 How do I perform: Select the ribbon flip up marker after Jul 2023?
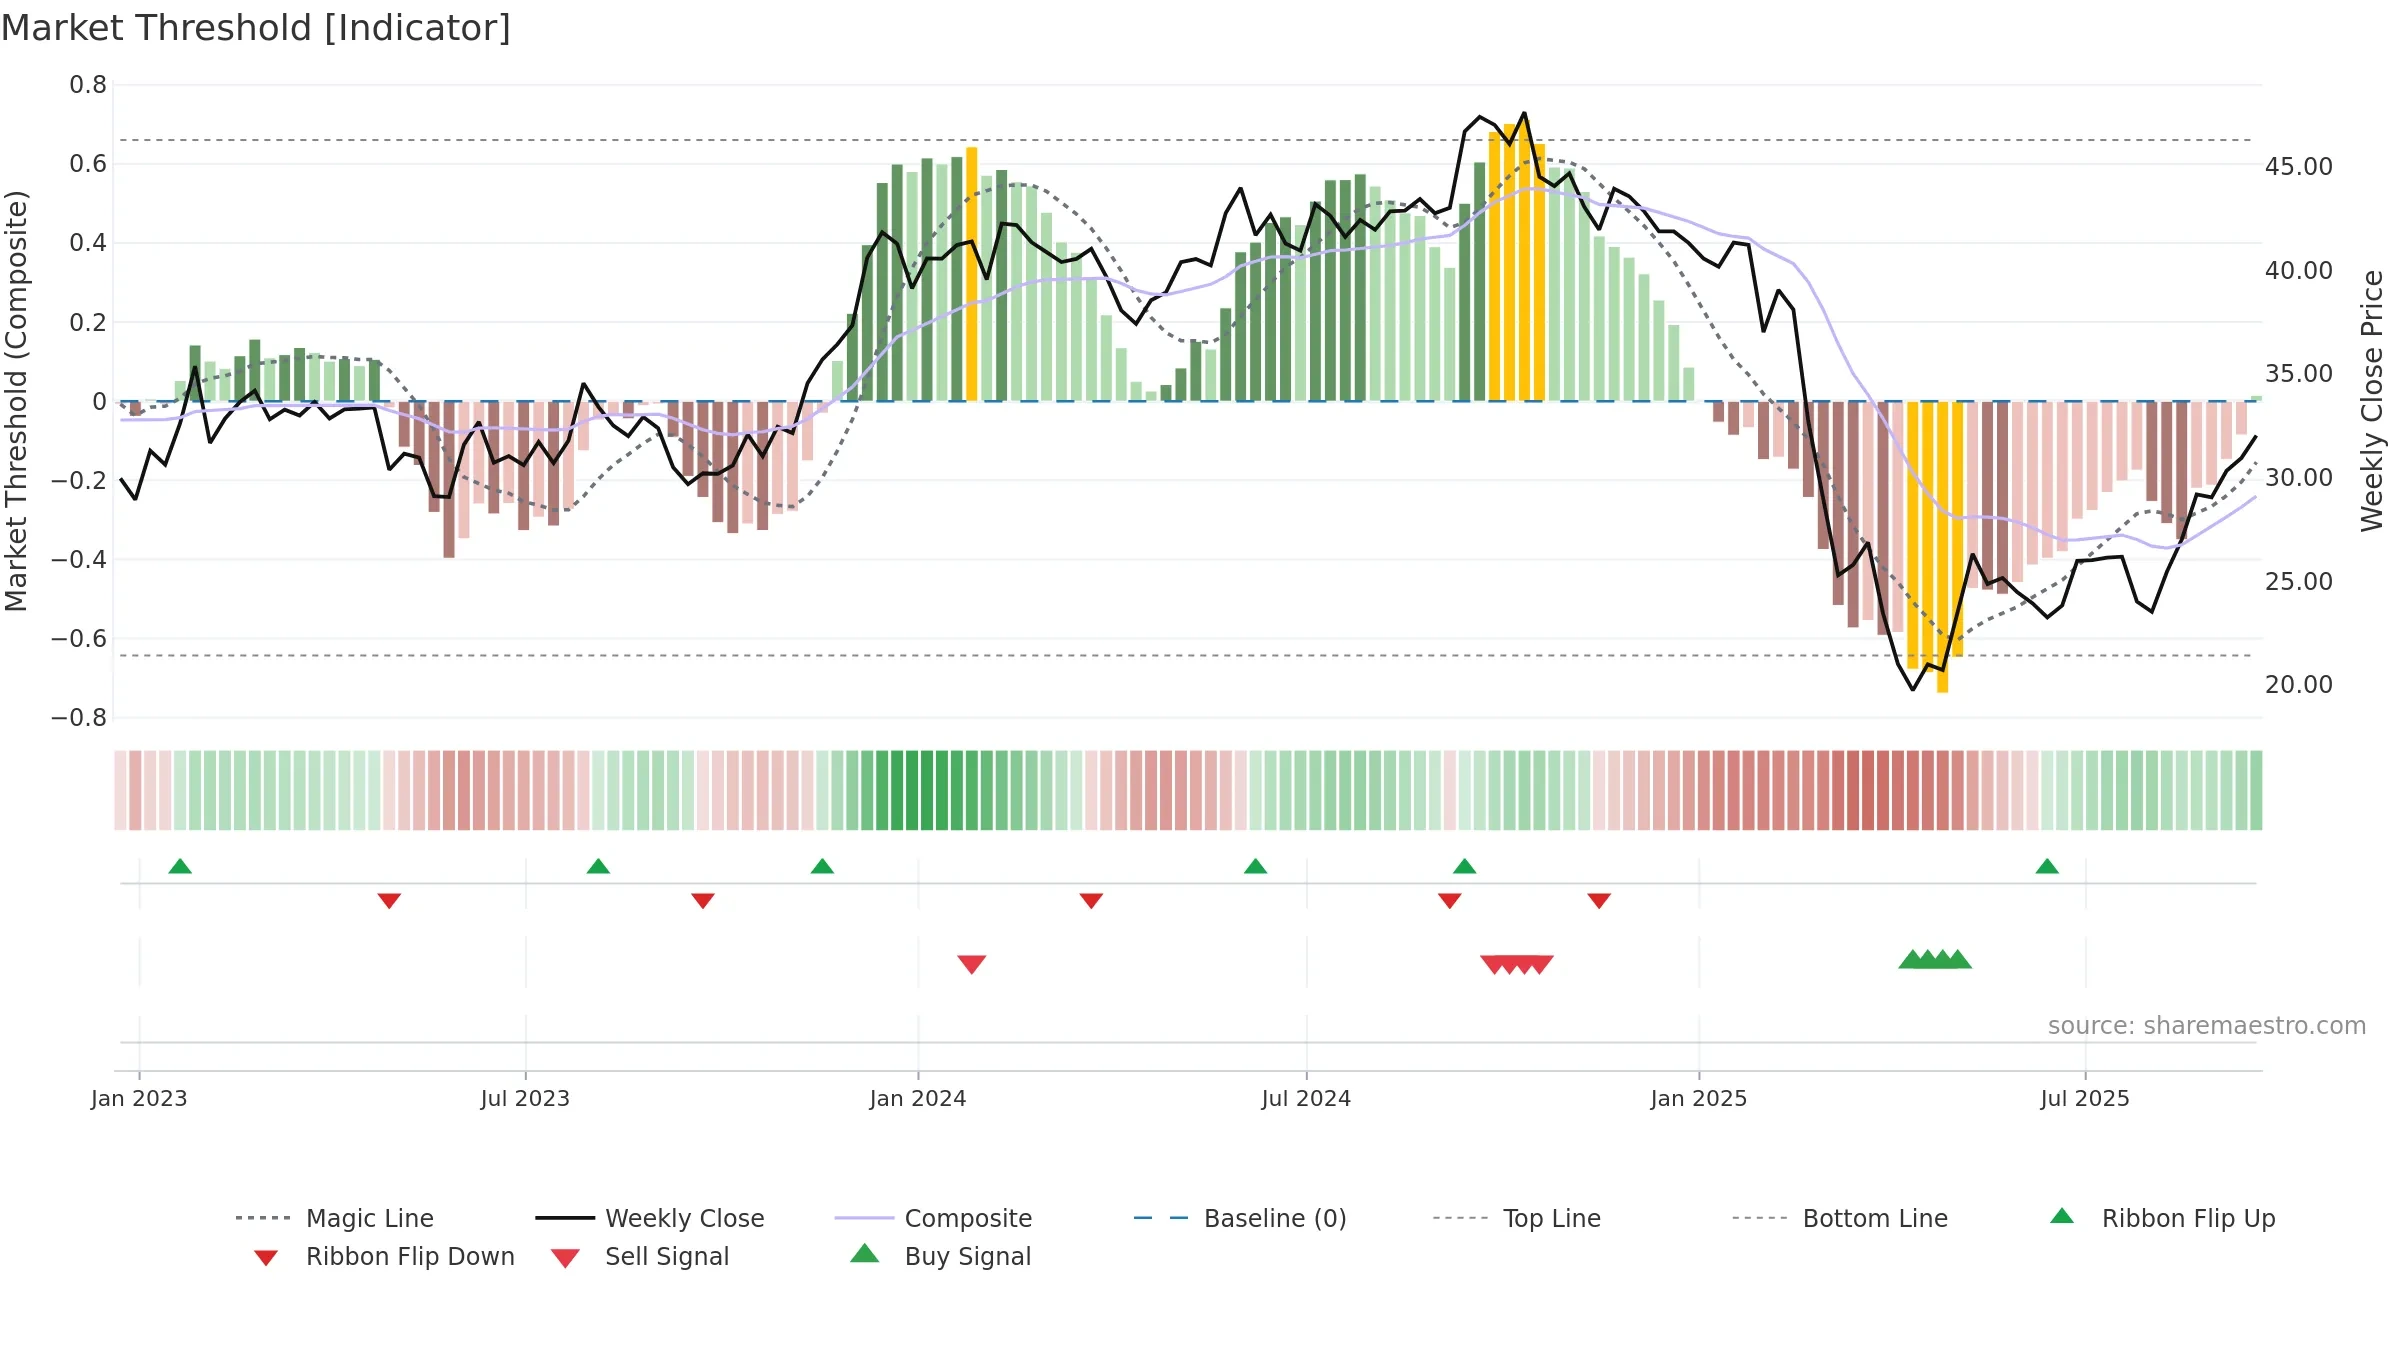coord(598,866)
